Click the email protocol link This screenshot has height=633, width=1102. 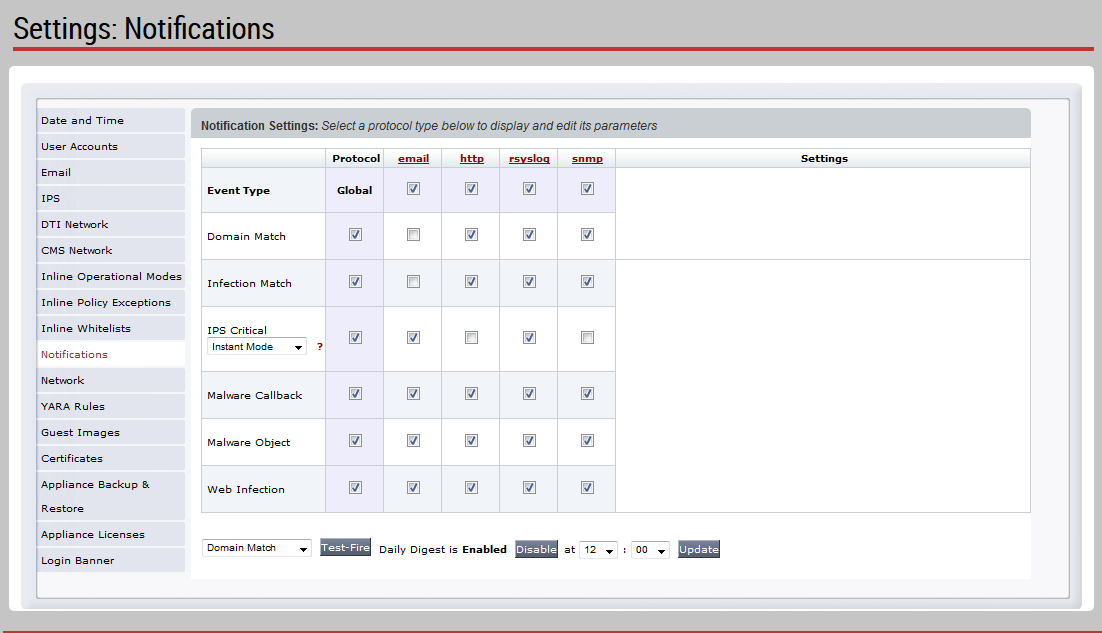pyautogui.click(x=413, y=159)
